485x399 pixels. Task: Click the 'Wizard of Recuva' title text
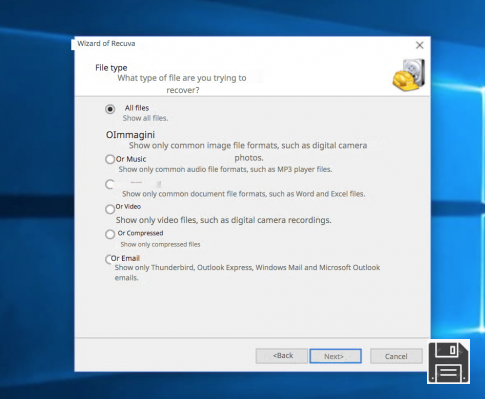click(106, 43)
